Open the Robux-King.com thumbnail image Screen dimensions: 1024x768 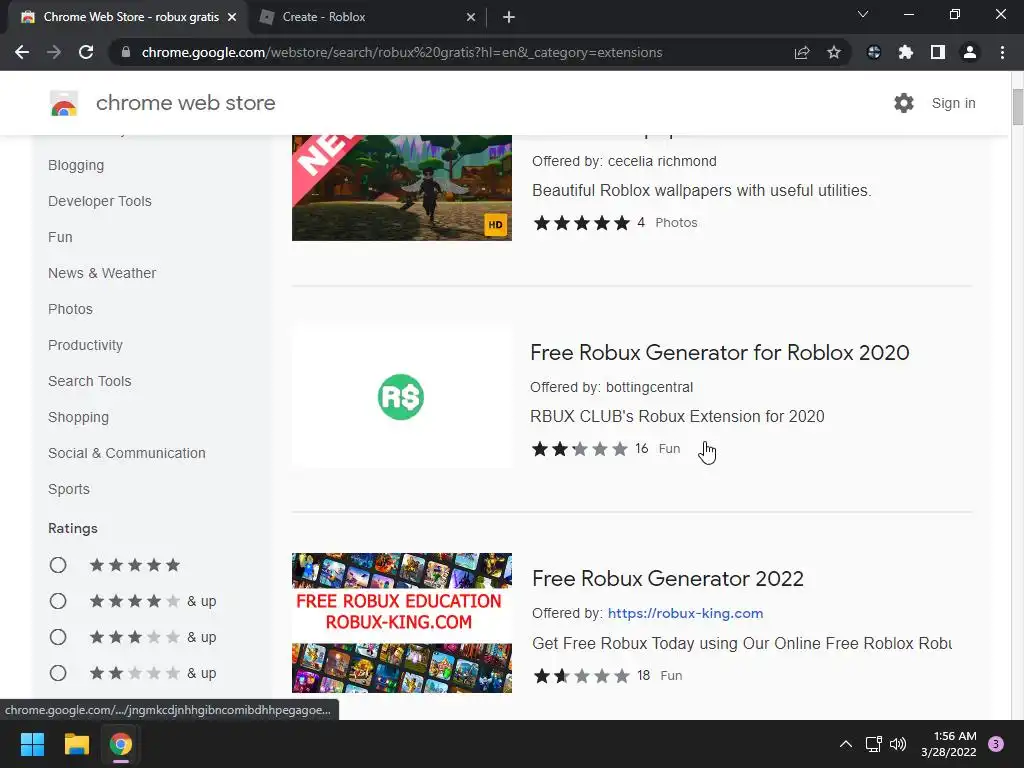click(402, 623)
